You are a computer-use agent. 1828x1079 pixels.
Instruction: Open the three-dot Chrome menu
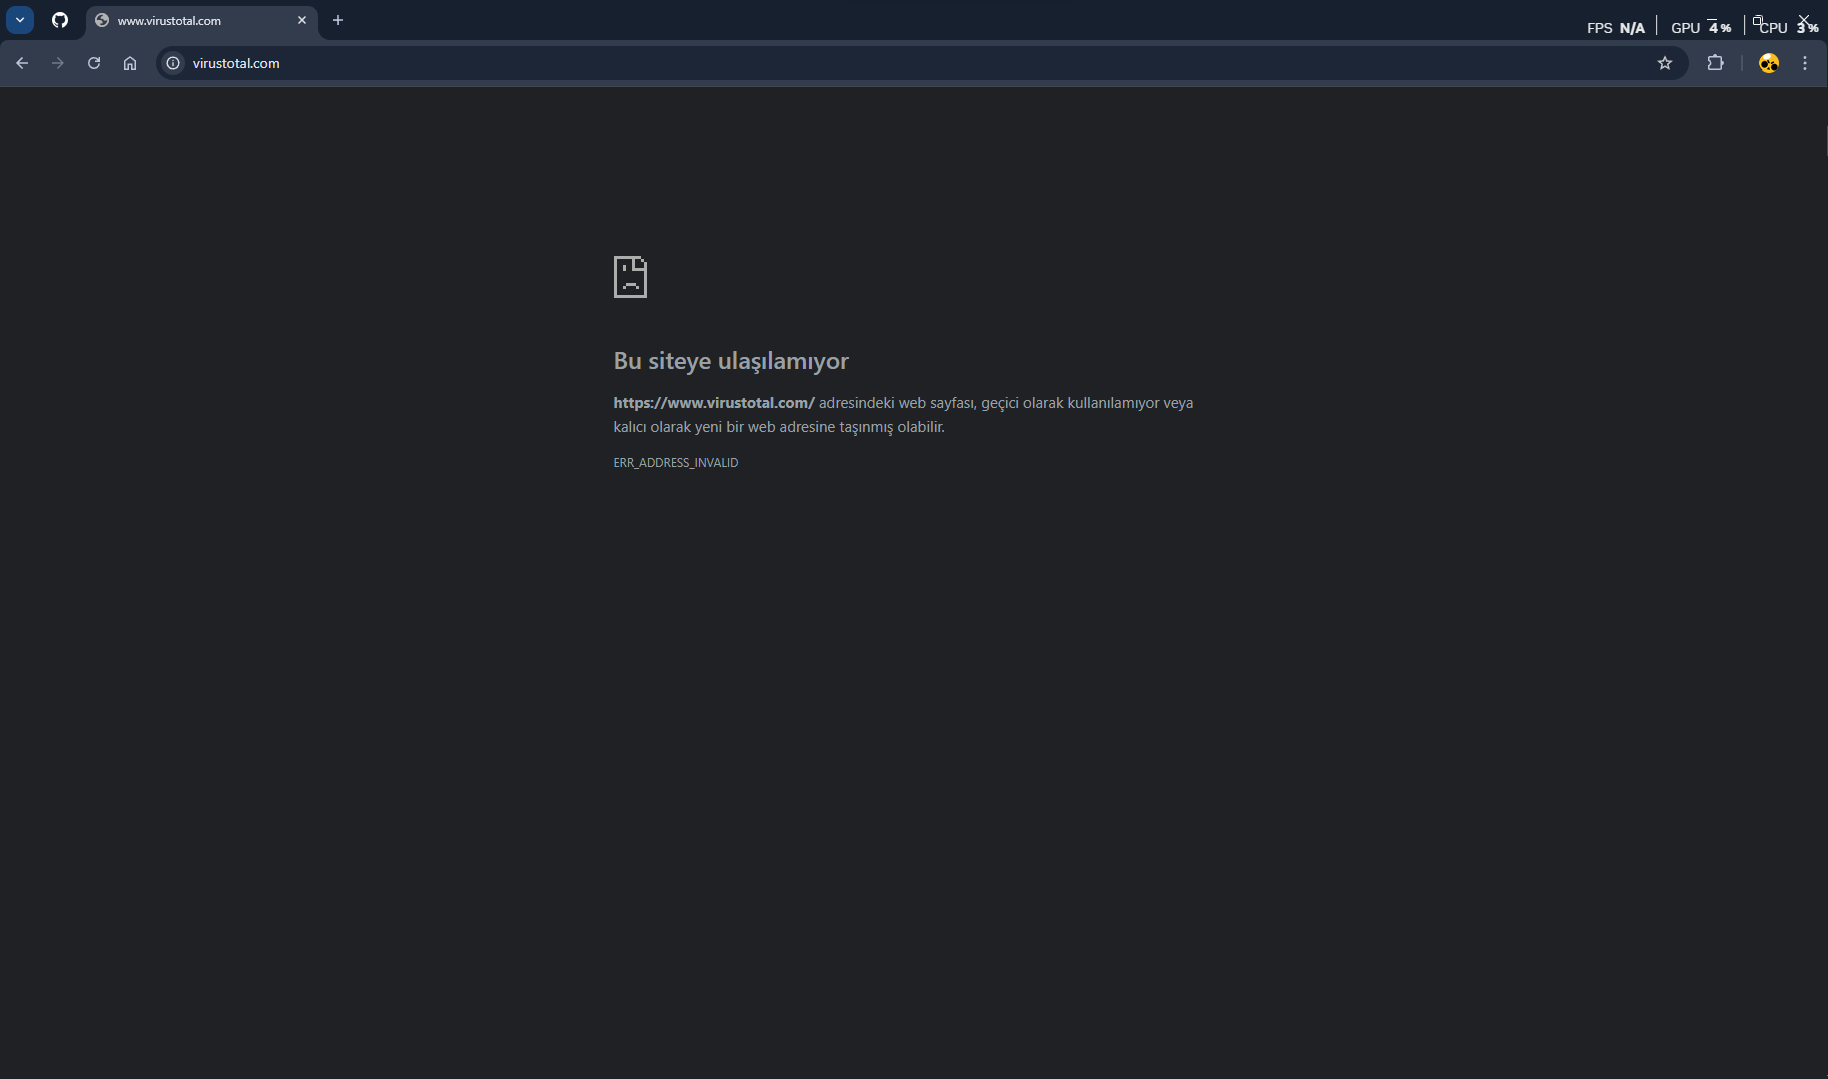[1805, 63]
